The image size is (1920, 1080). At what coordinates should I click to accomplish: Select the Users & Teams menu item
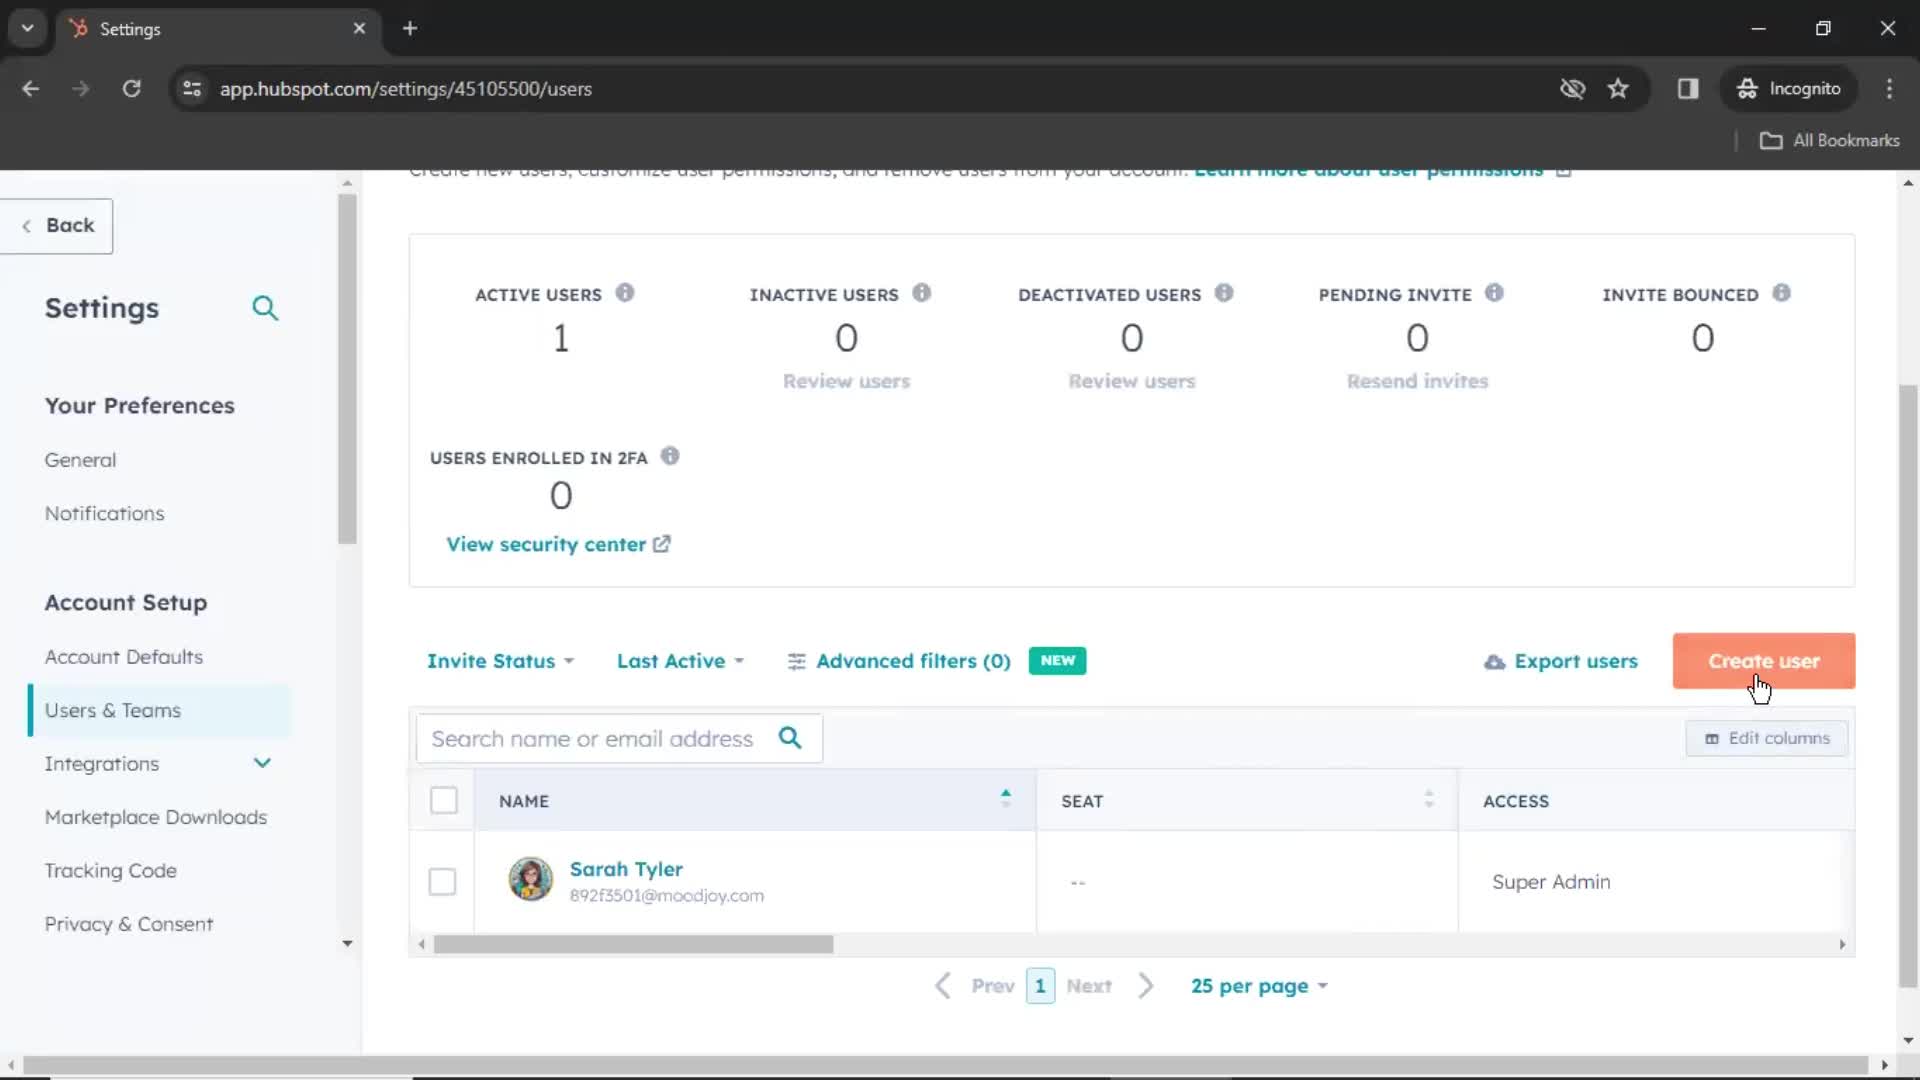[112, 709]
